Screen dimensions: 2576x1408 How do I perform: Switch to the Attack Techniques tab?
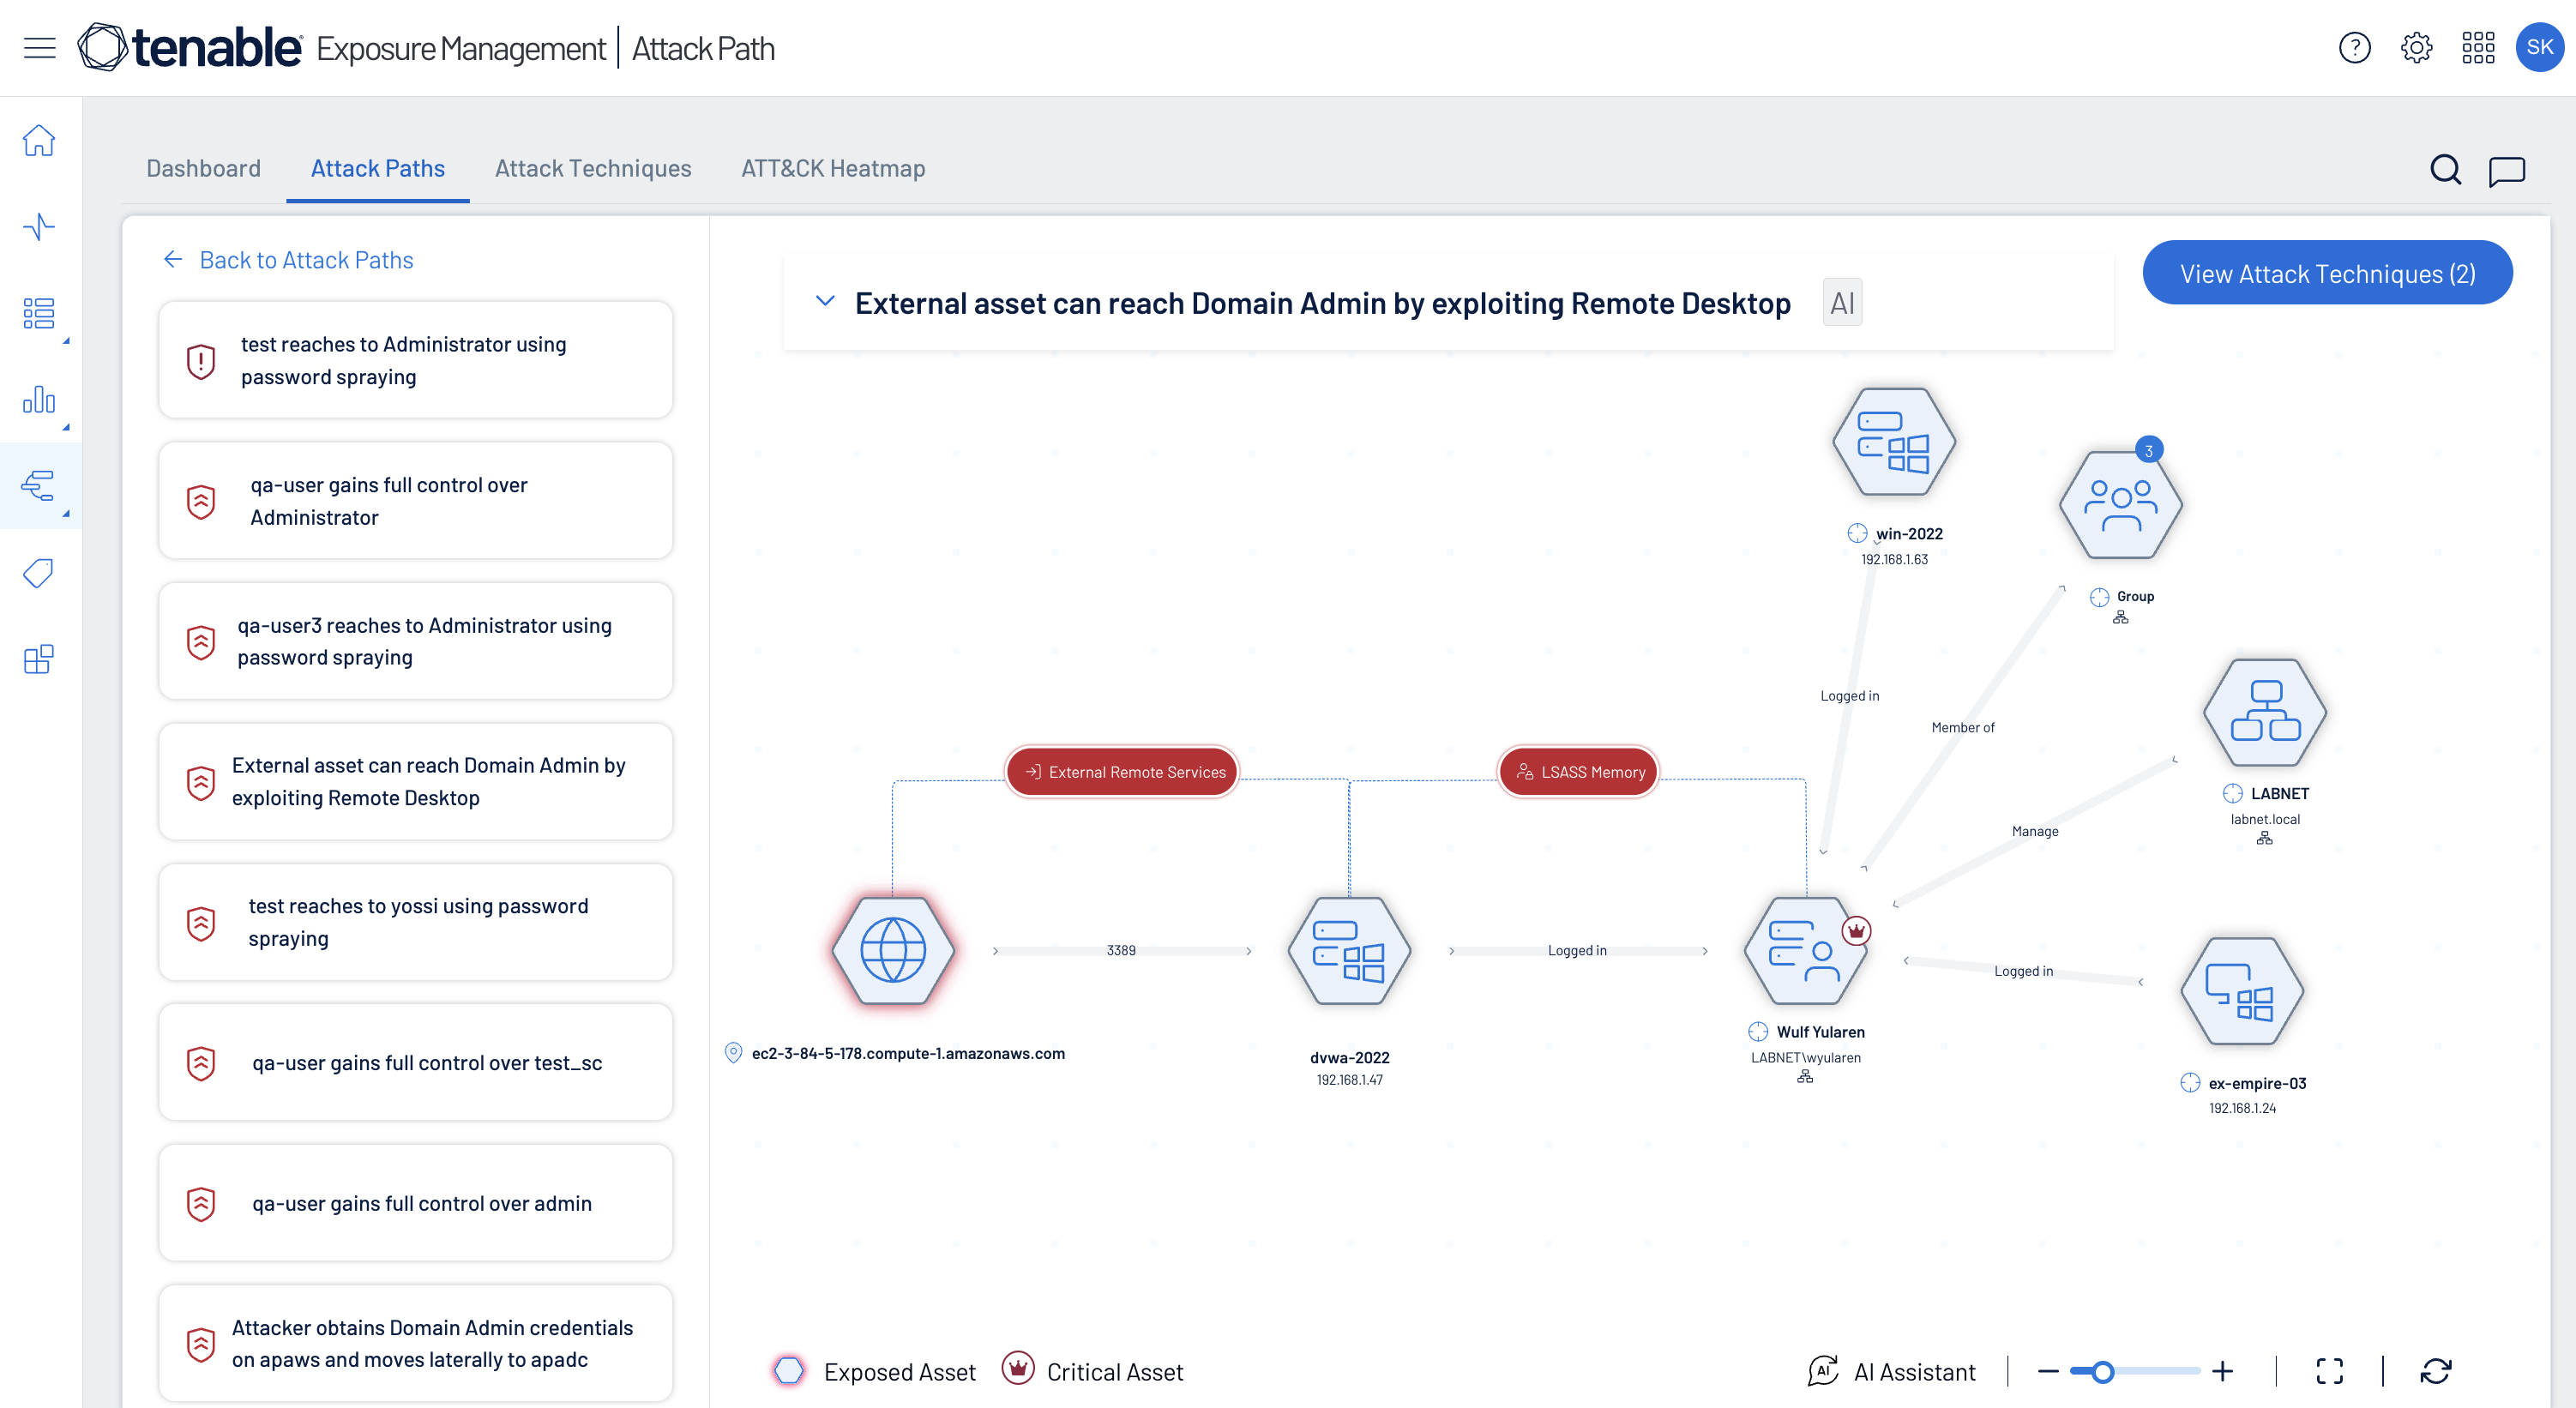(x=593, y=168)
